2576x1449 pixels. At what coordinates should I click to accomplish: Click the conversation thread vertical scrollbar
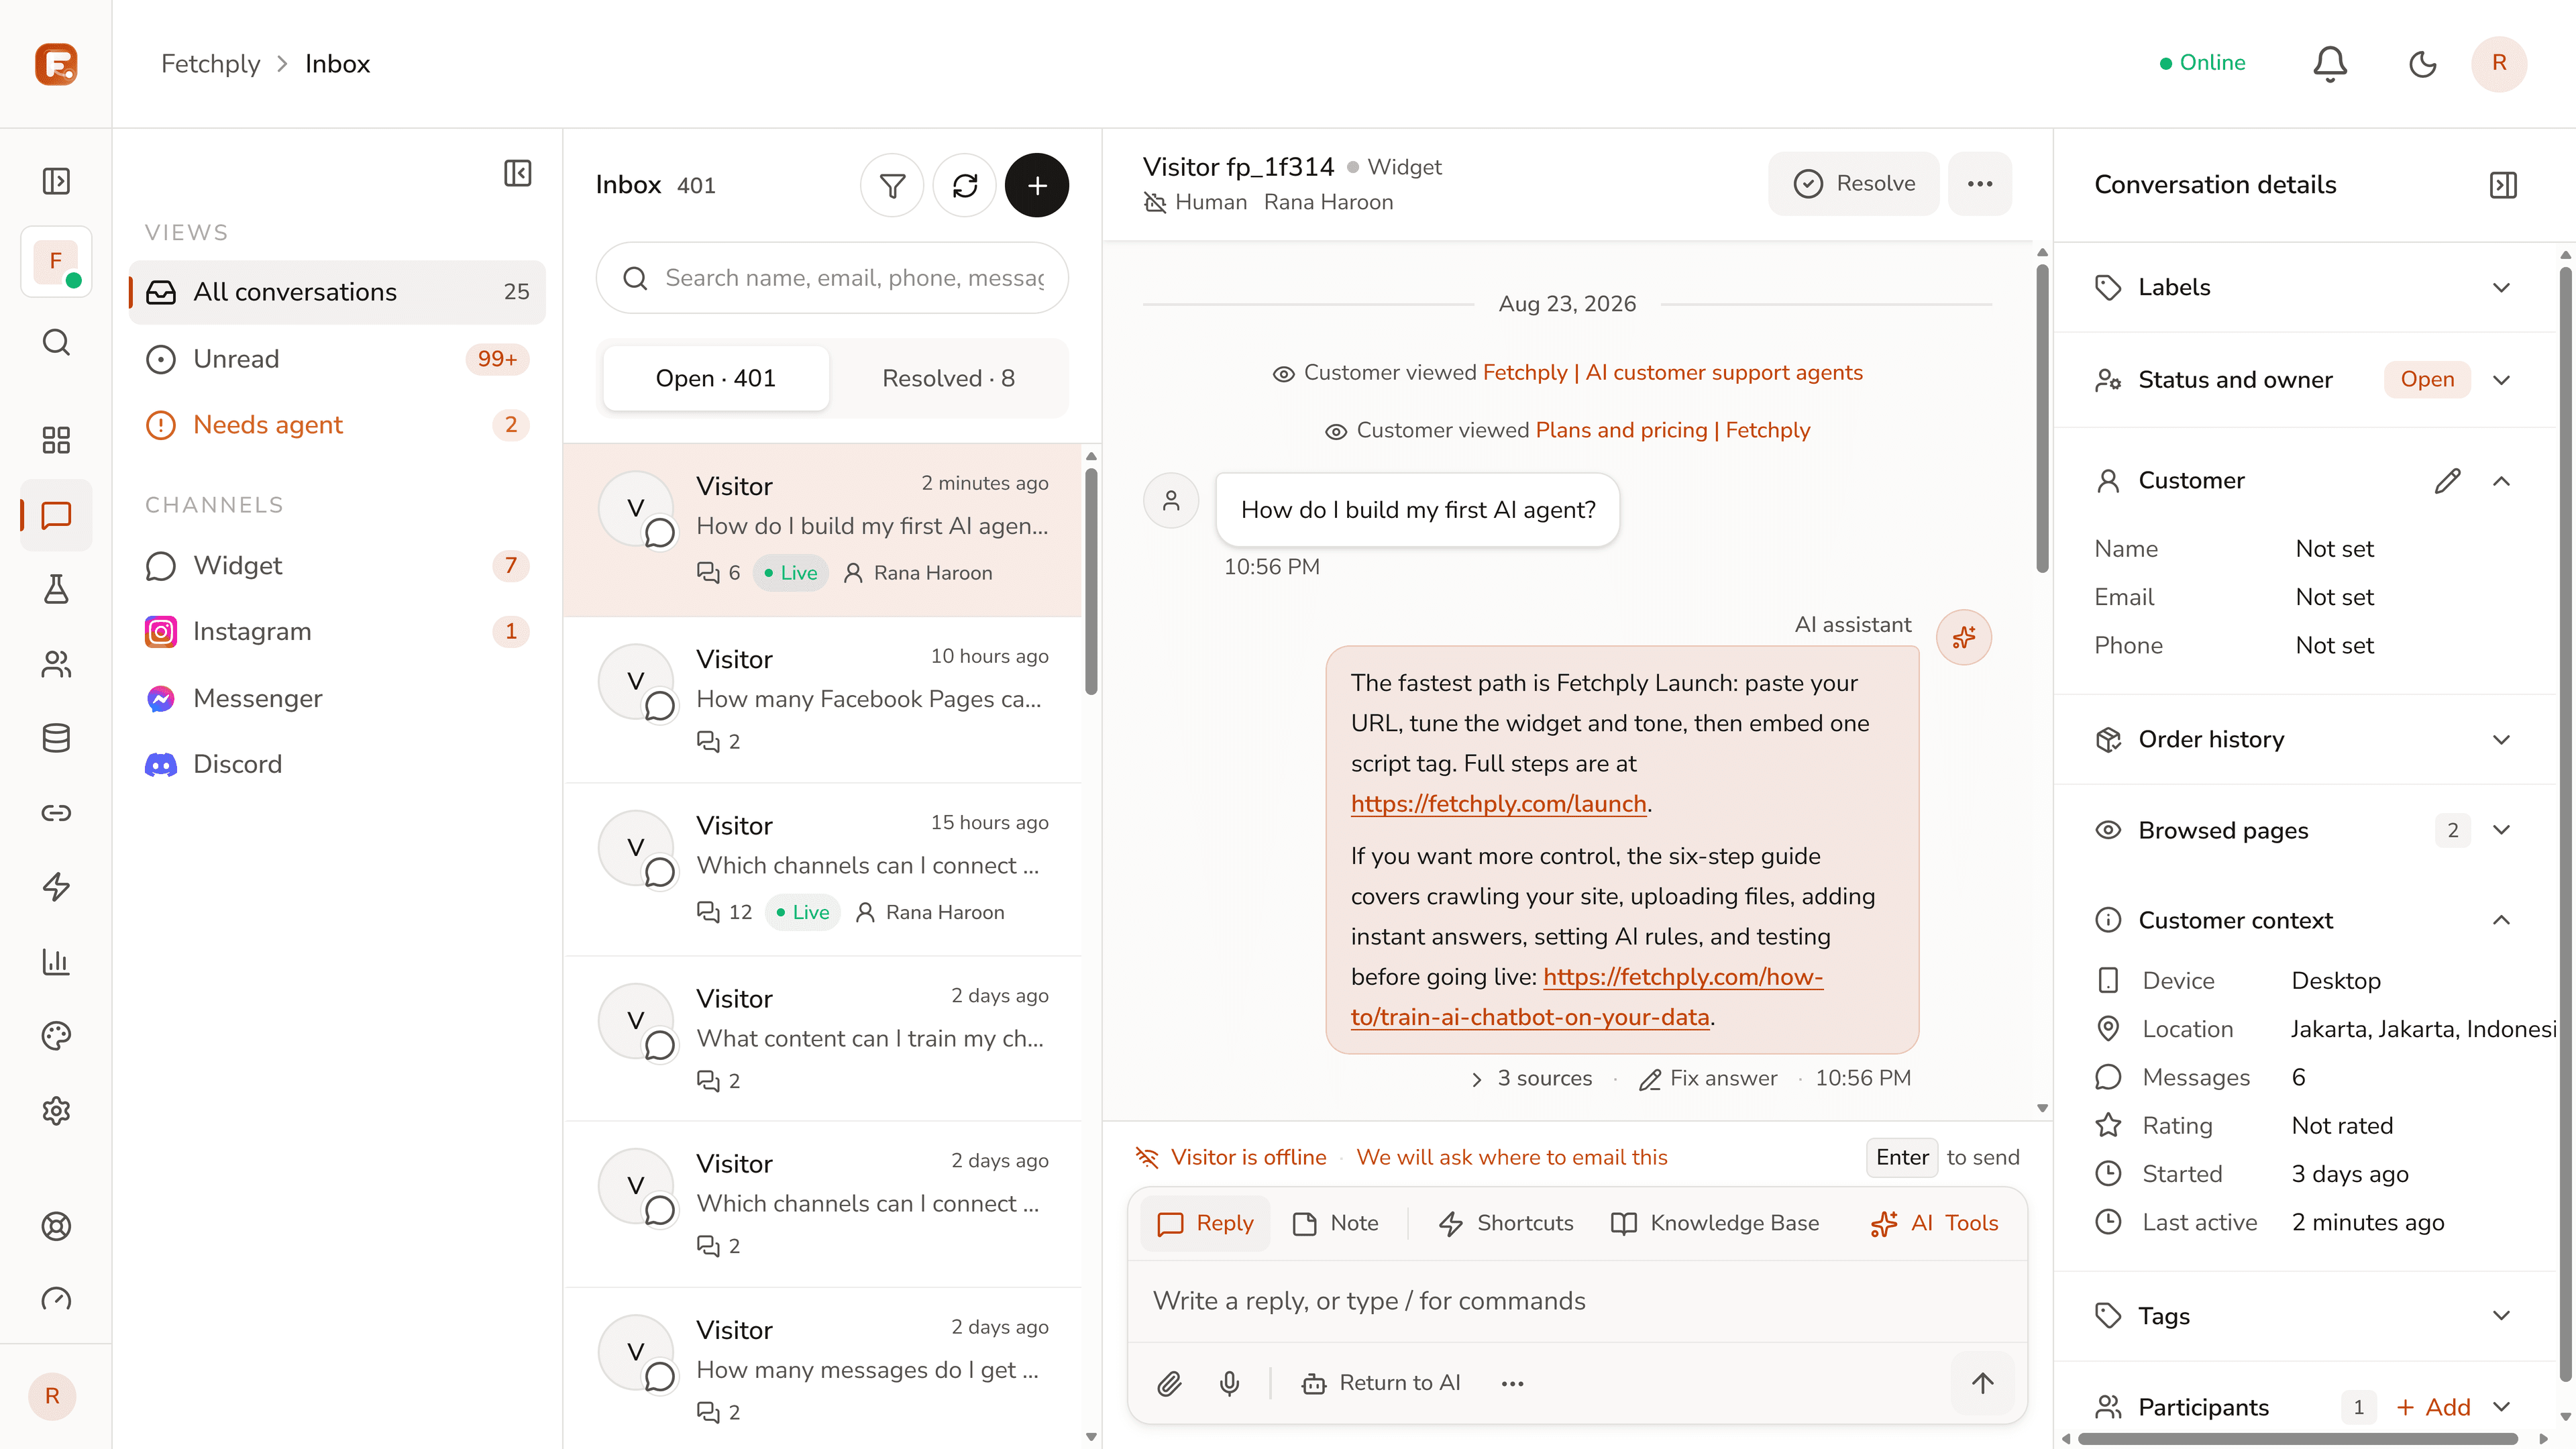[x=2042, y=418]
